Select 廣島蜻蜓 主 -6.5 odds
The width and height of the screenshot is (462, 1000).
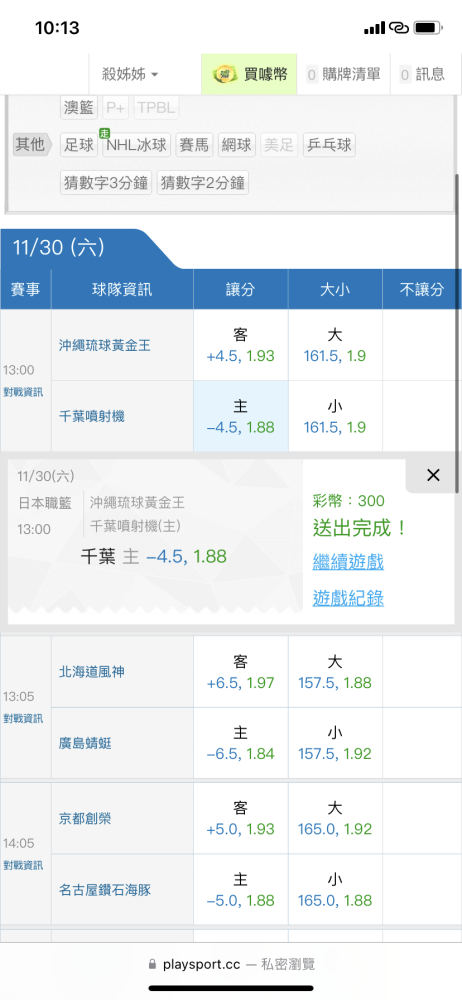click(x=241, y=743)
